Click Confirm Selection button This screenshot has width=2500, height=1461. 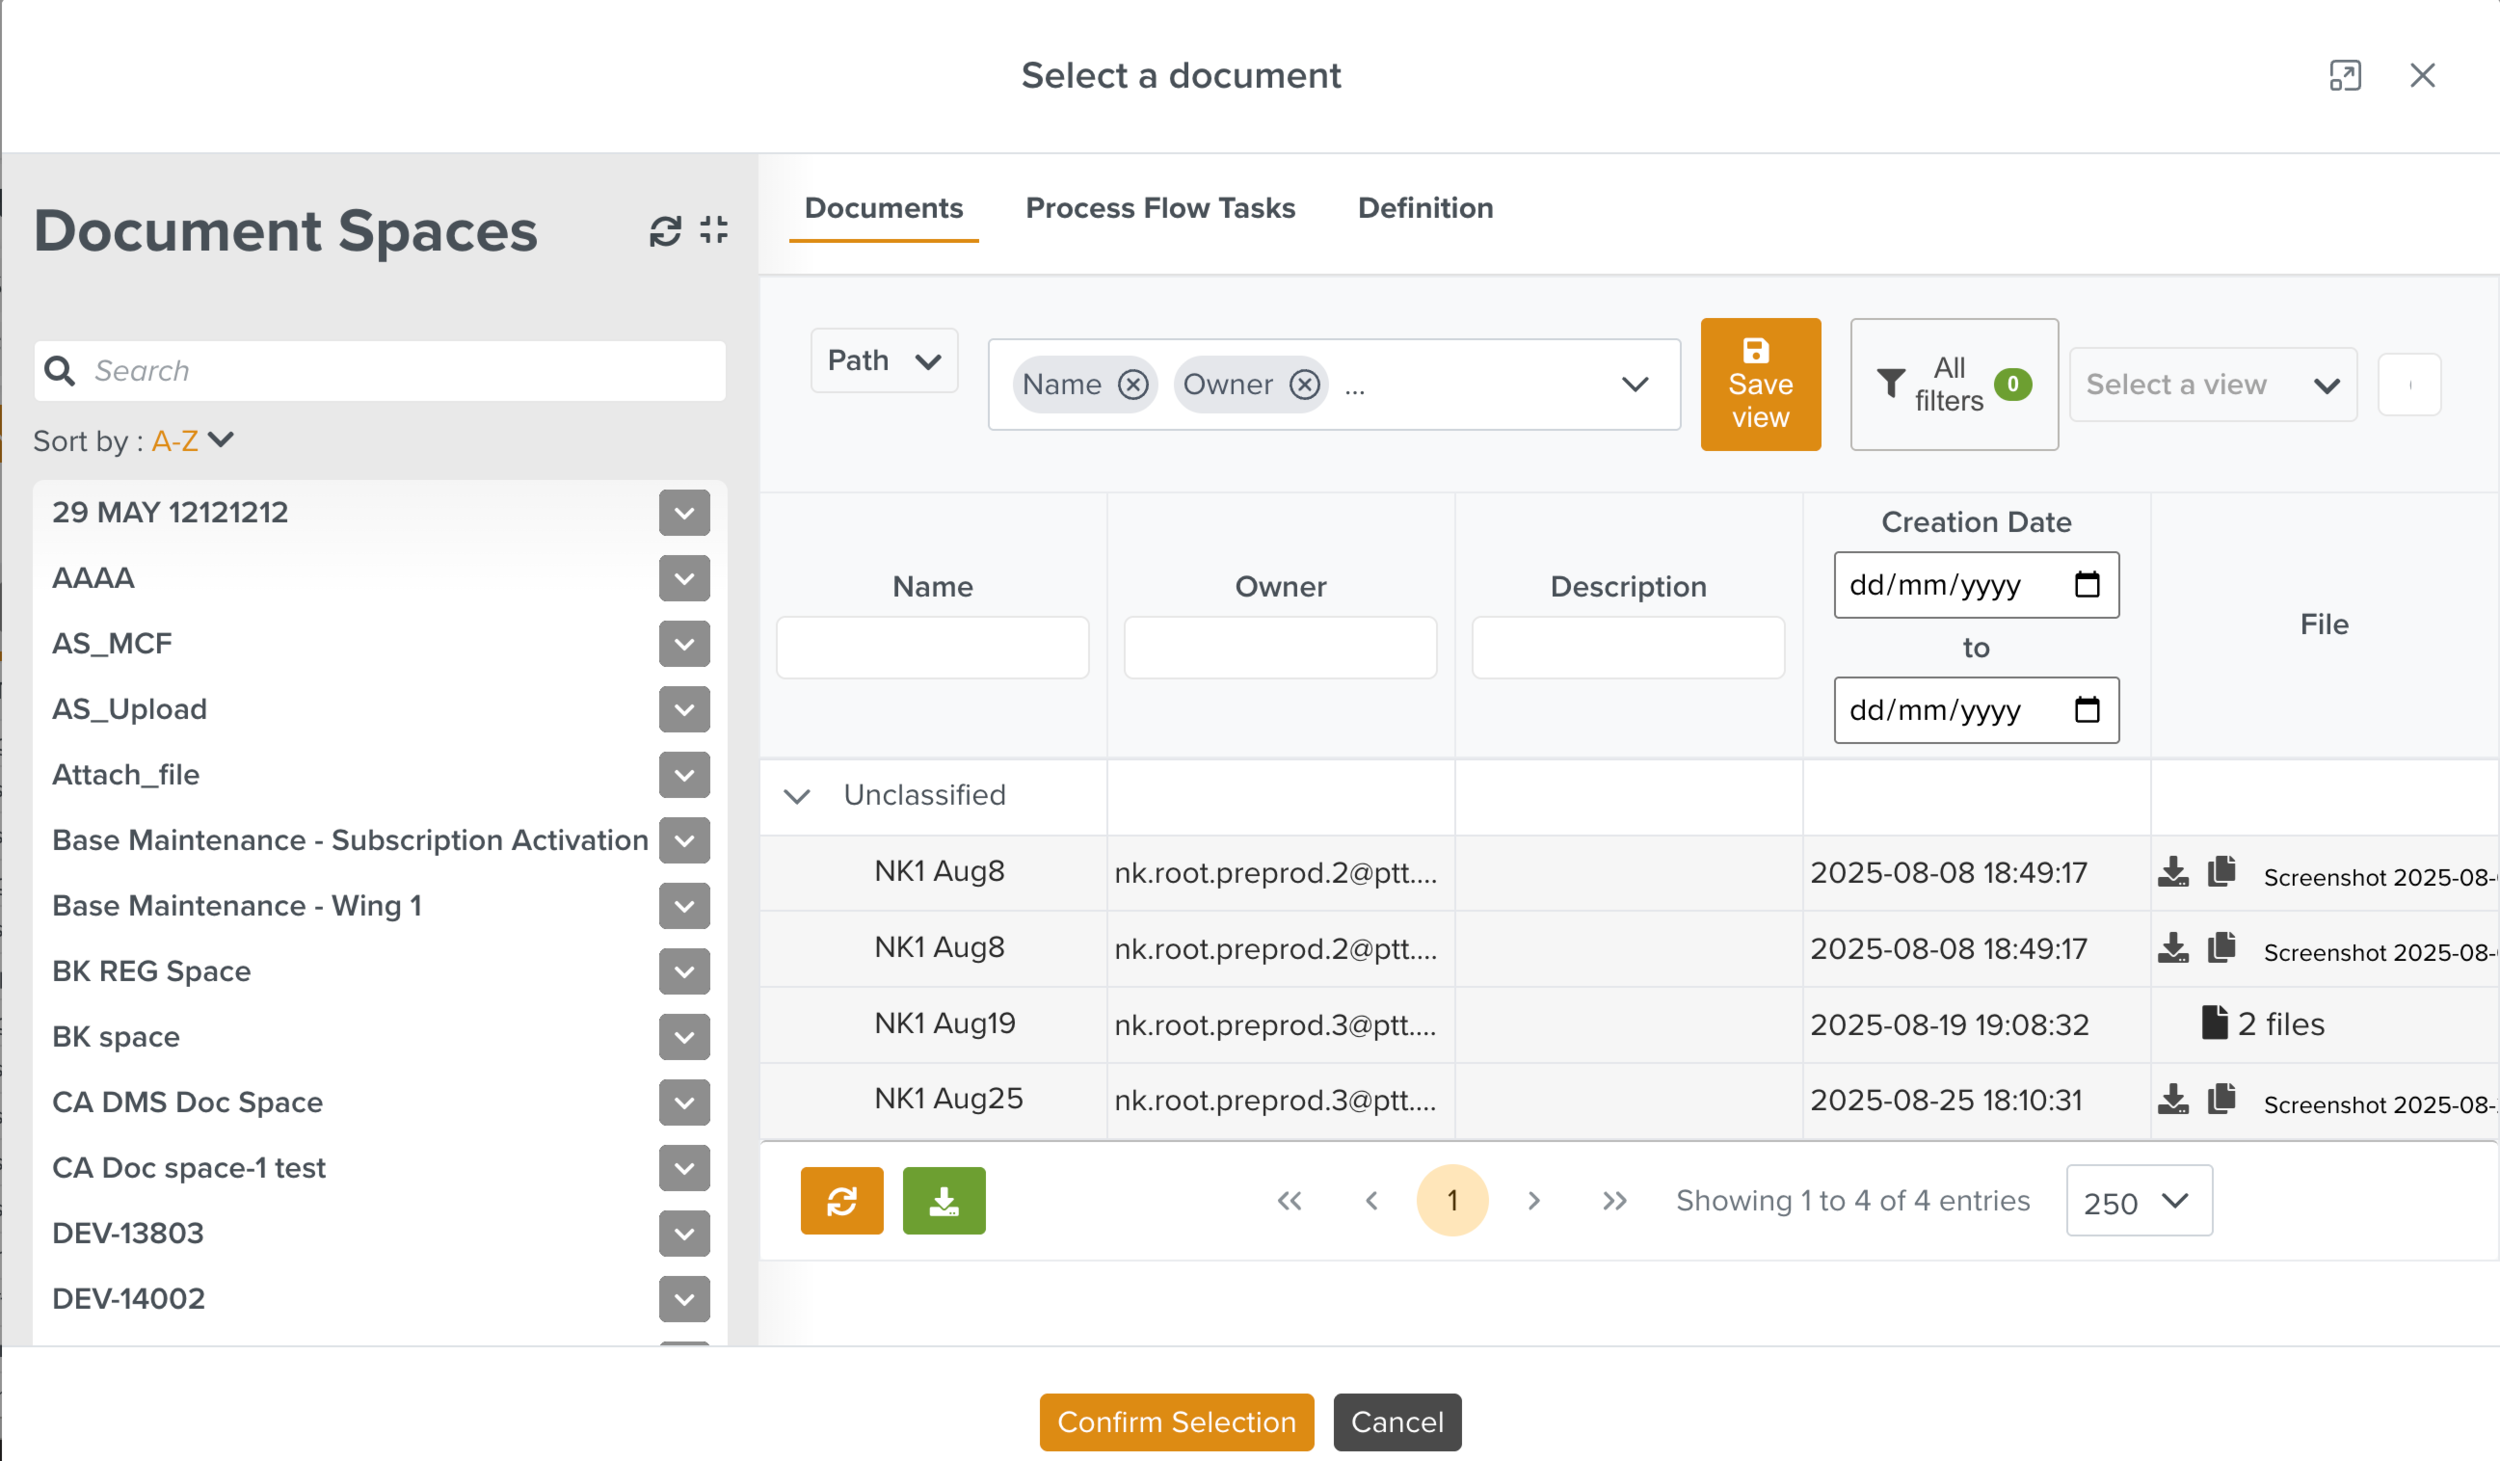1176,1421
